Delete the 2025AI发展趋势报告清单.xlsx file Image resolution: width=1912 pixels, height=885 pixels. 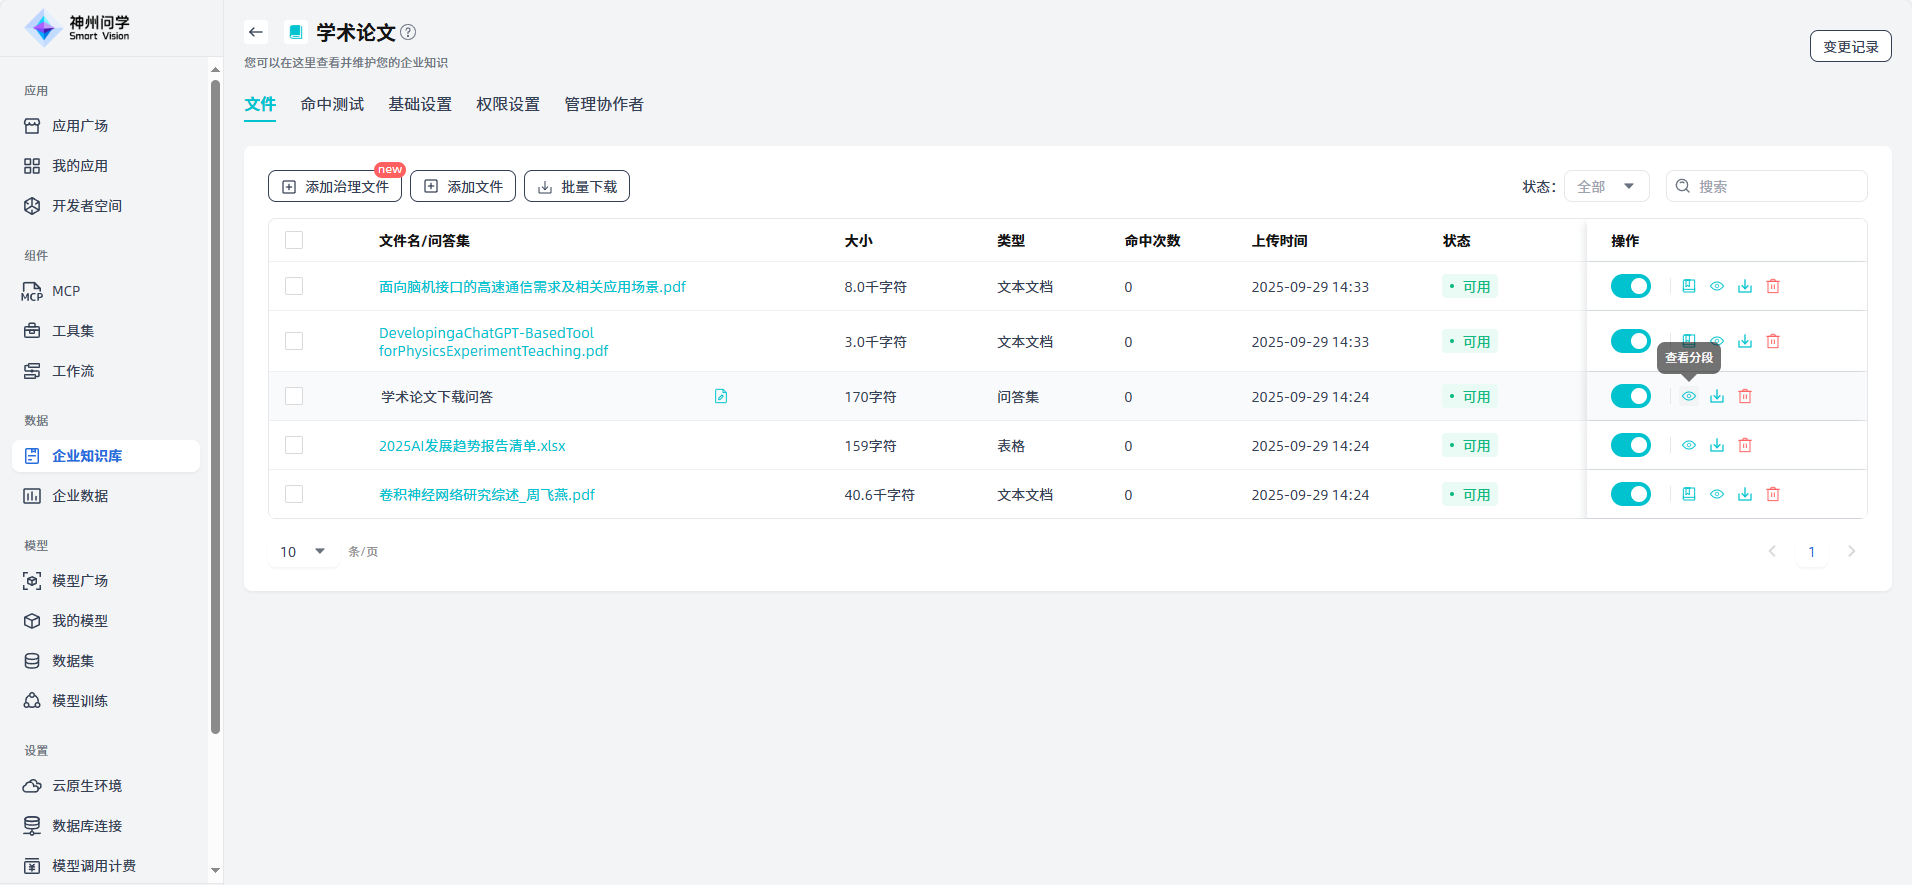(x=1745, y=446)
